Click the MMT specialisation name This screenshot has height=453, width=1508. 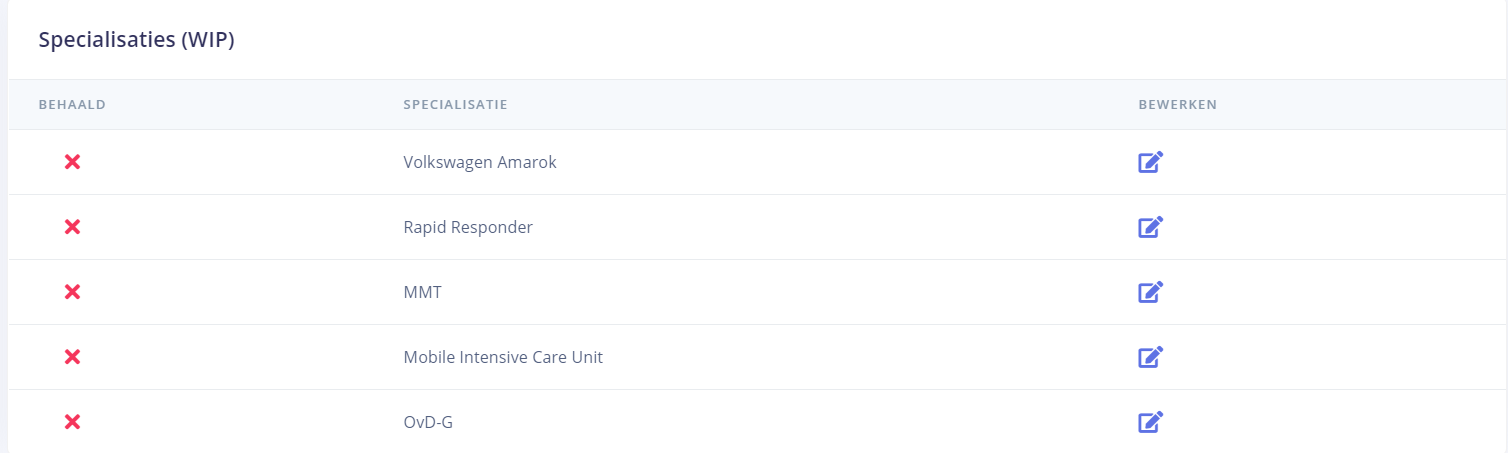coord(422,292)
